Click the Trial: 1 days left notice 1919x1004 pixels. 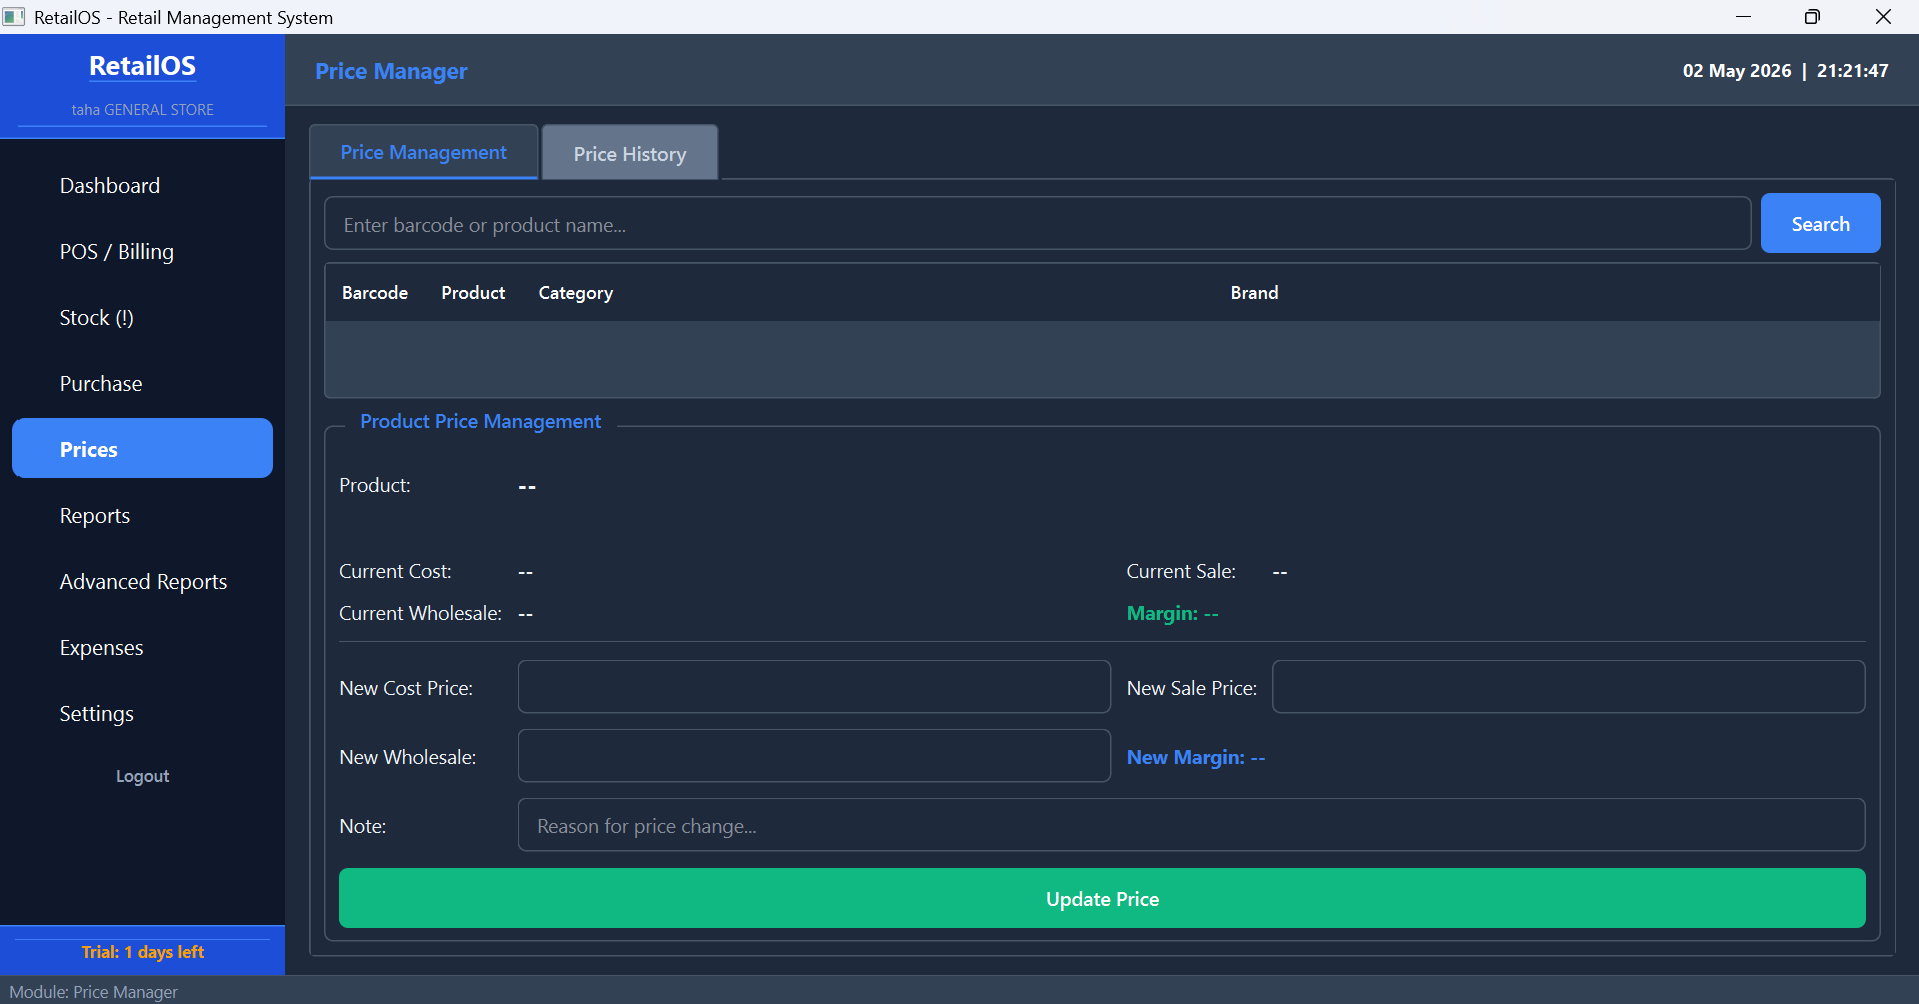point(142,952)
